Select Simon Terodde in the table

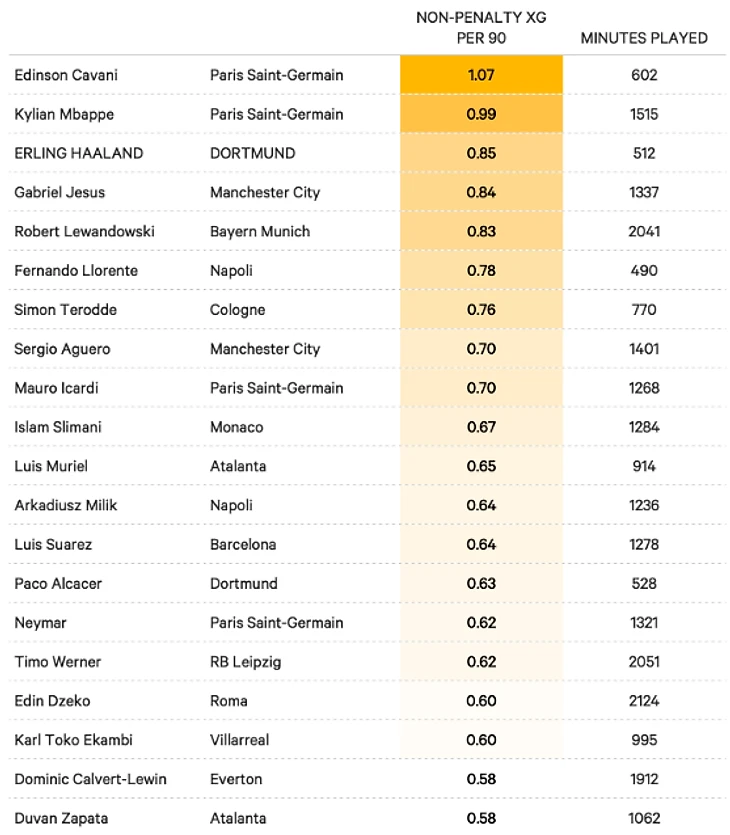(x=66, y=310)
